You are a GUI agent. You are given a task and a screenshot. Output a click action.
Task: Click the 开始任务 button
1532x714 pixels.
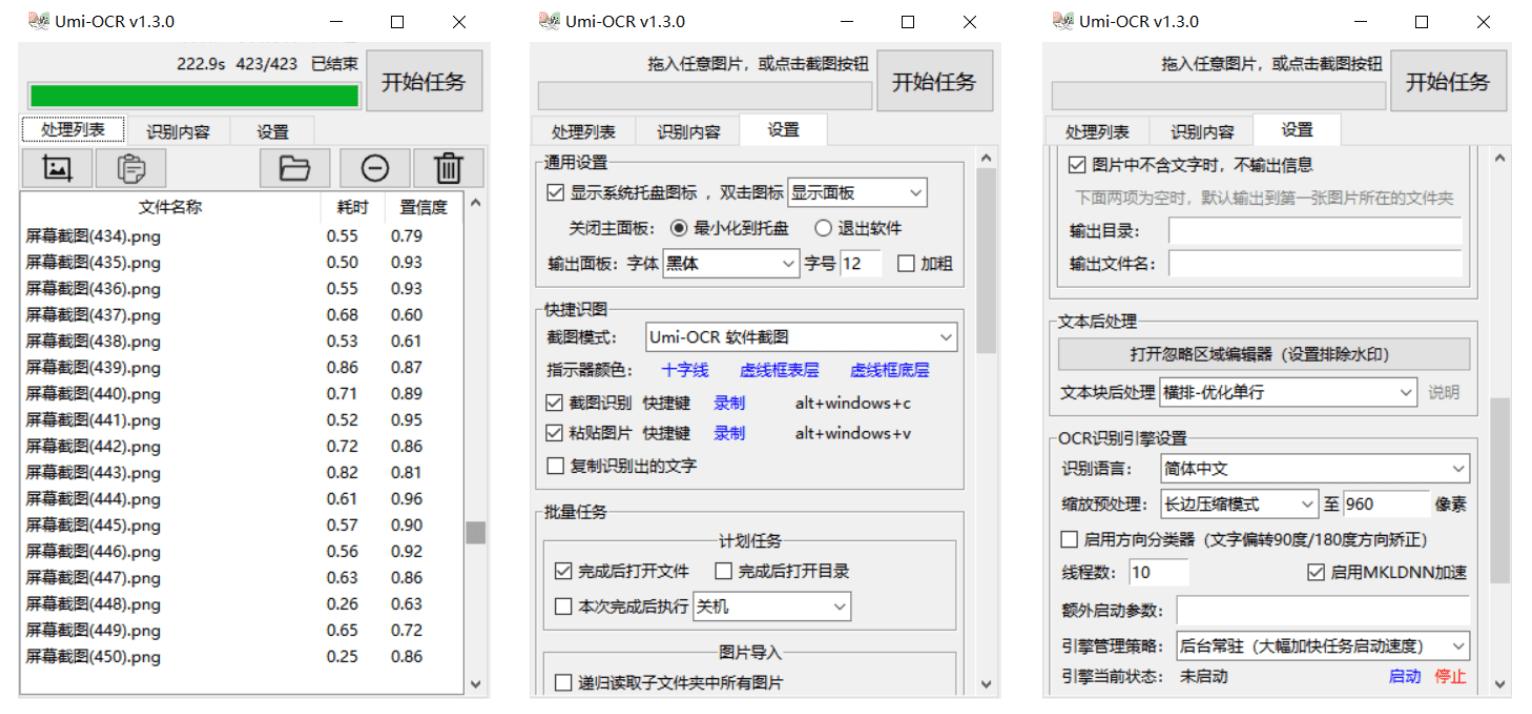426,80
